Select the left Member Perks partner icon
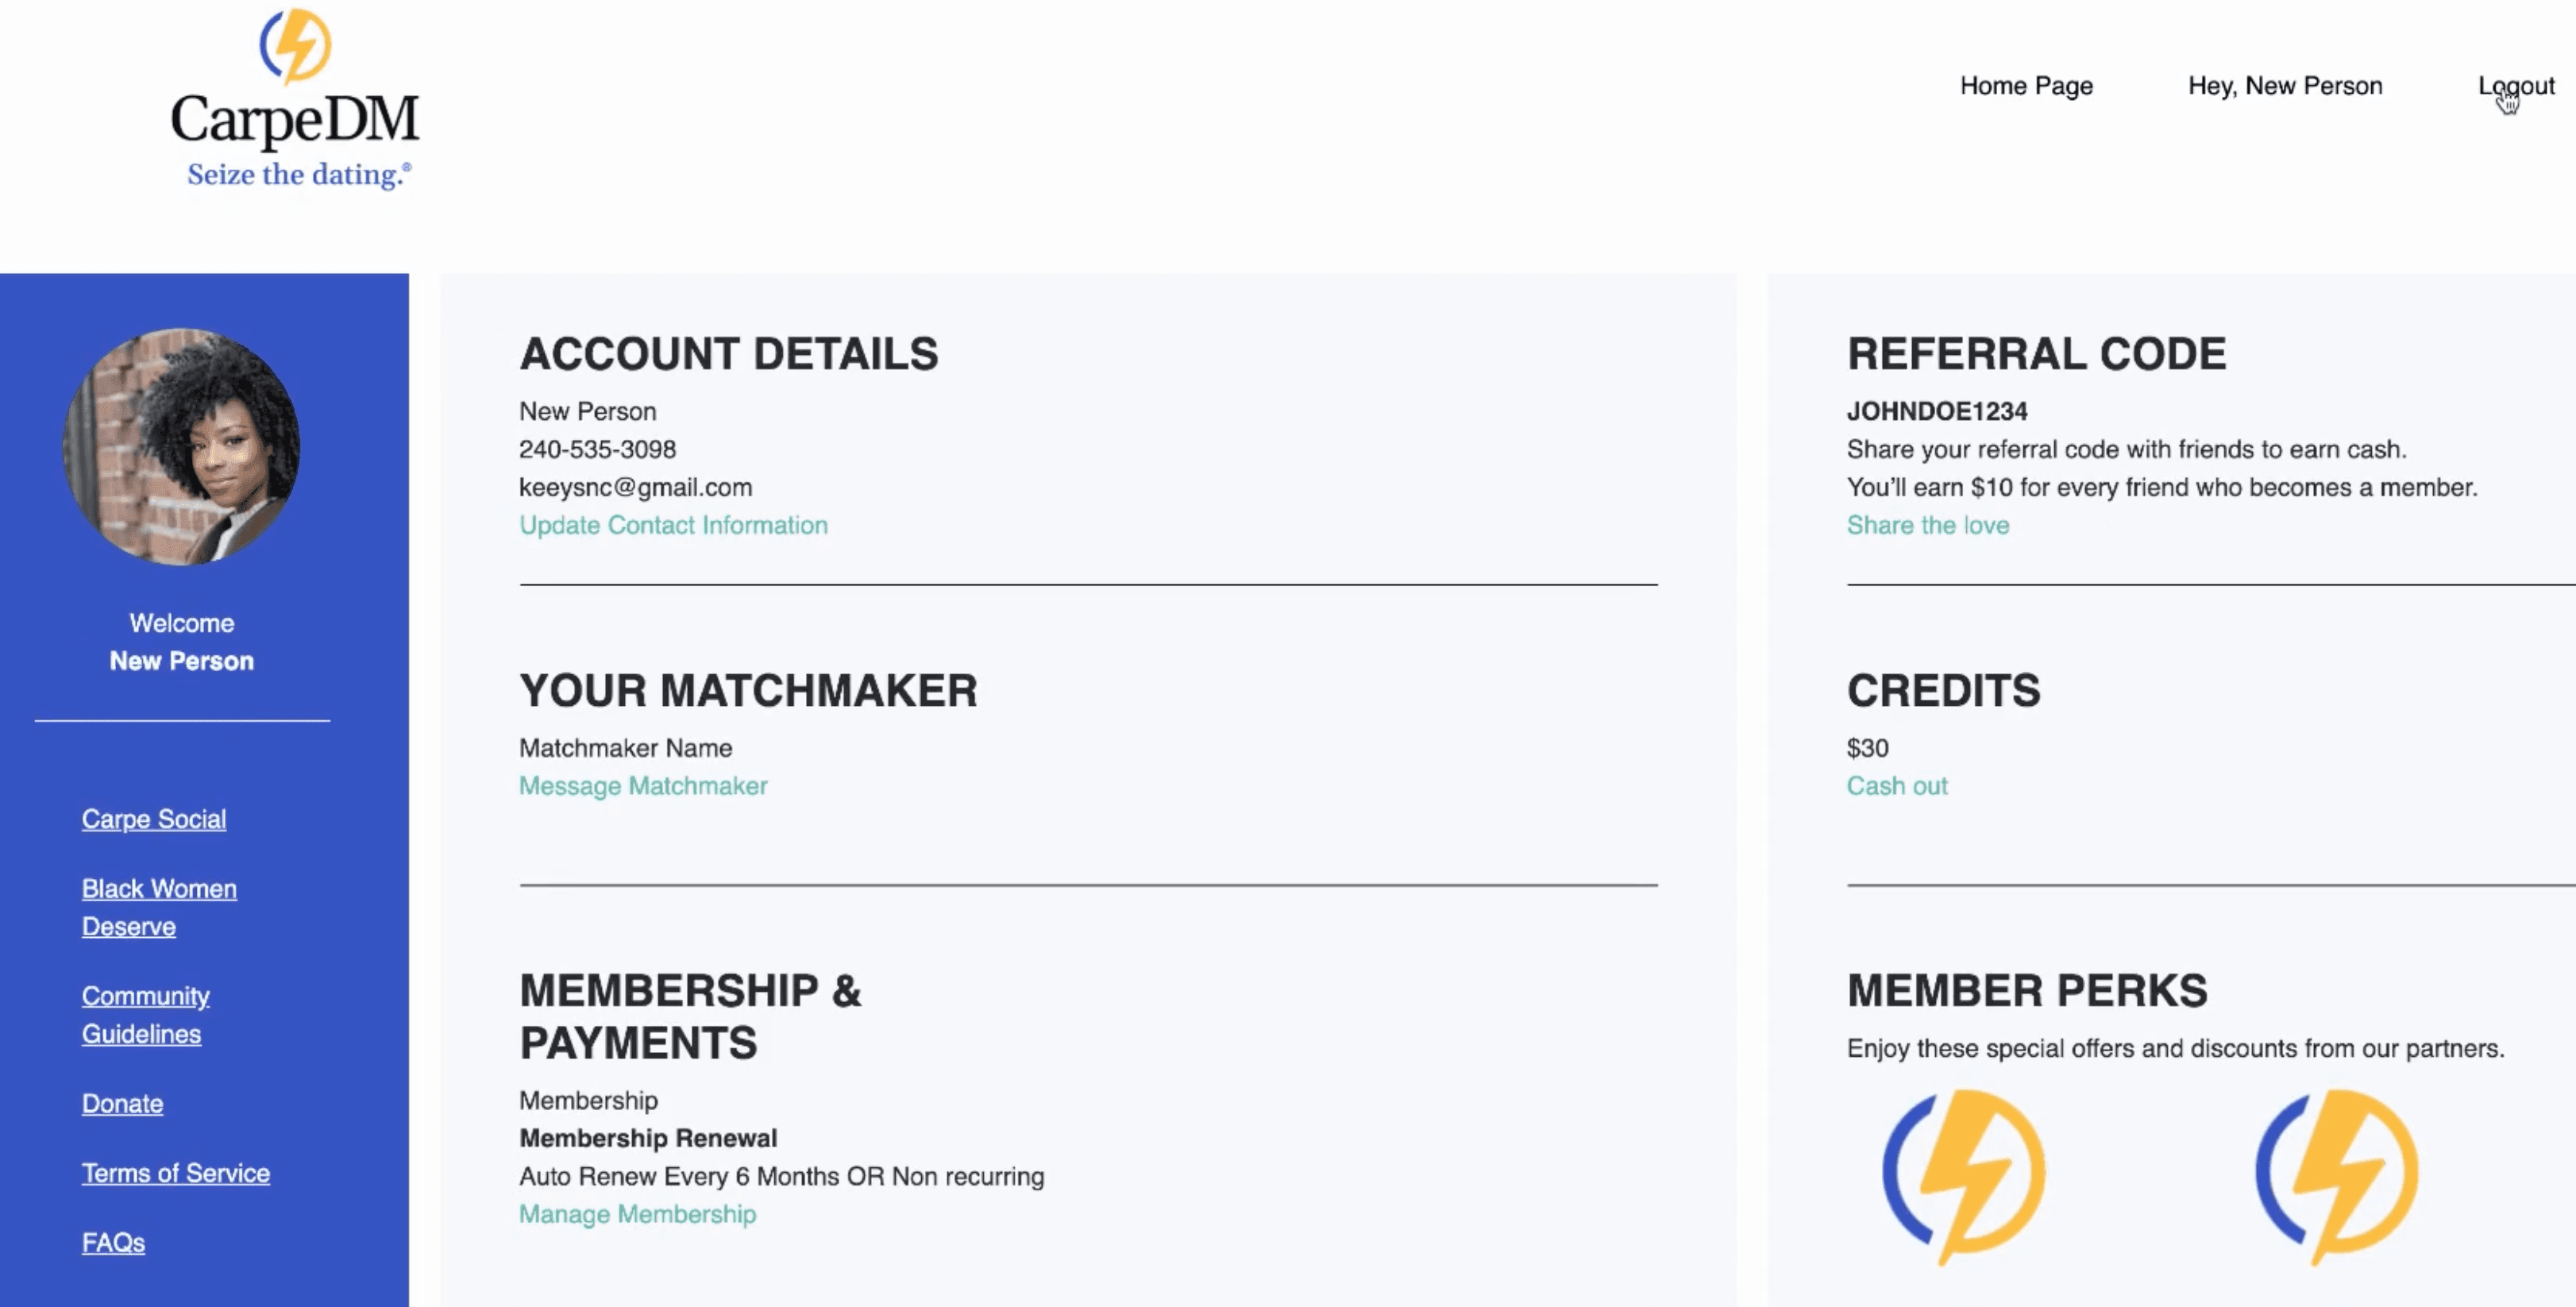 1965,1175
